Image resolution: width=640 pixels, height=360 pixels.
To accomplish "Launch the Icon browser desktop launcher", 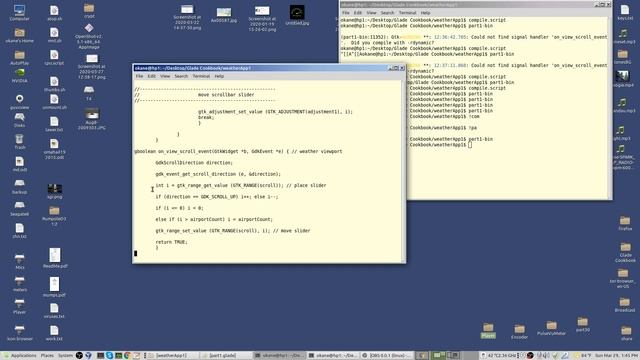I will click(x=19, y=333).
